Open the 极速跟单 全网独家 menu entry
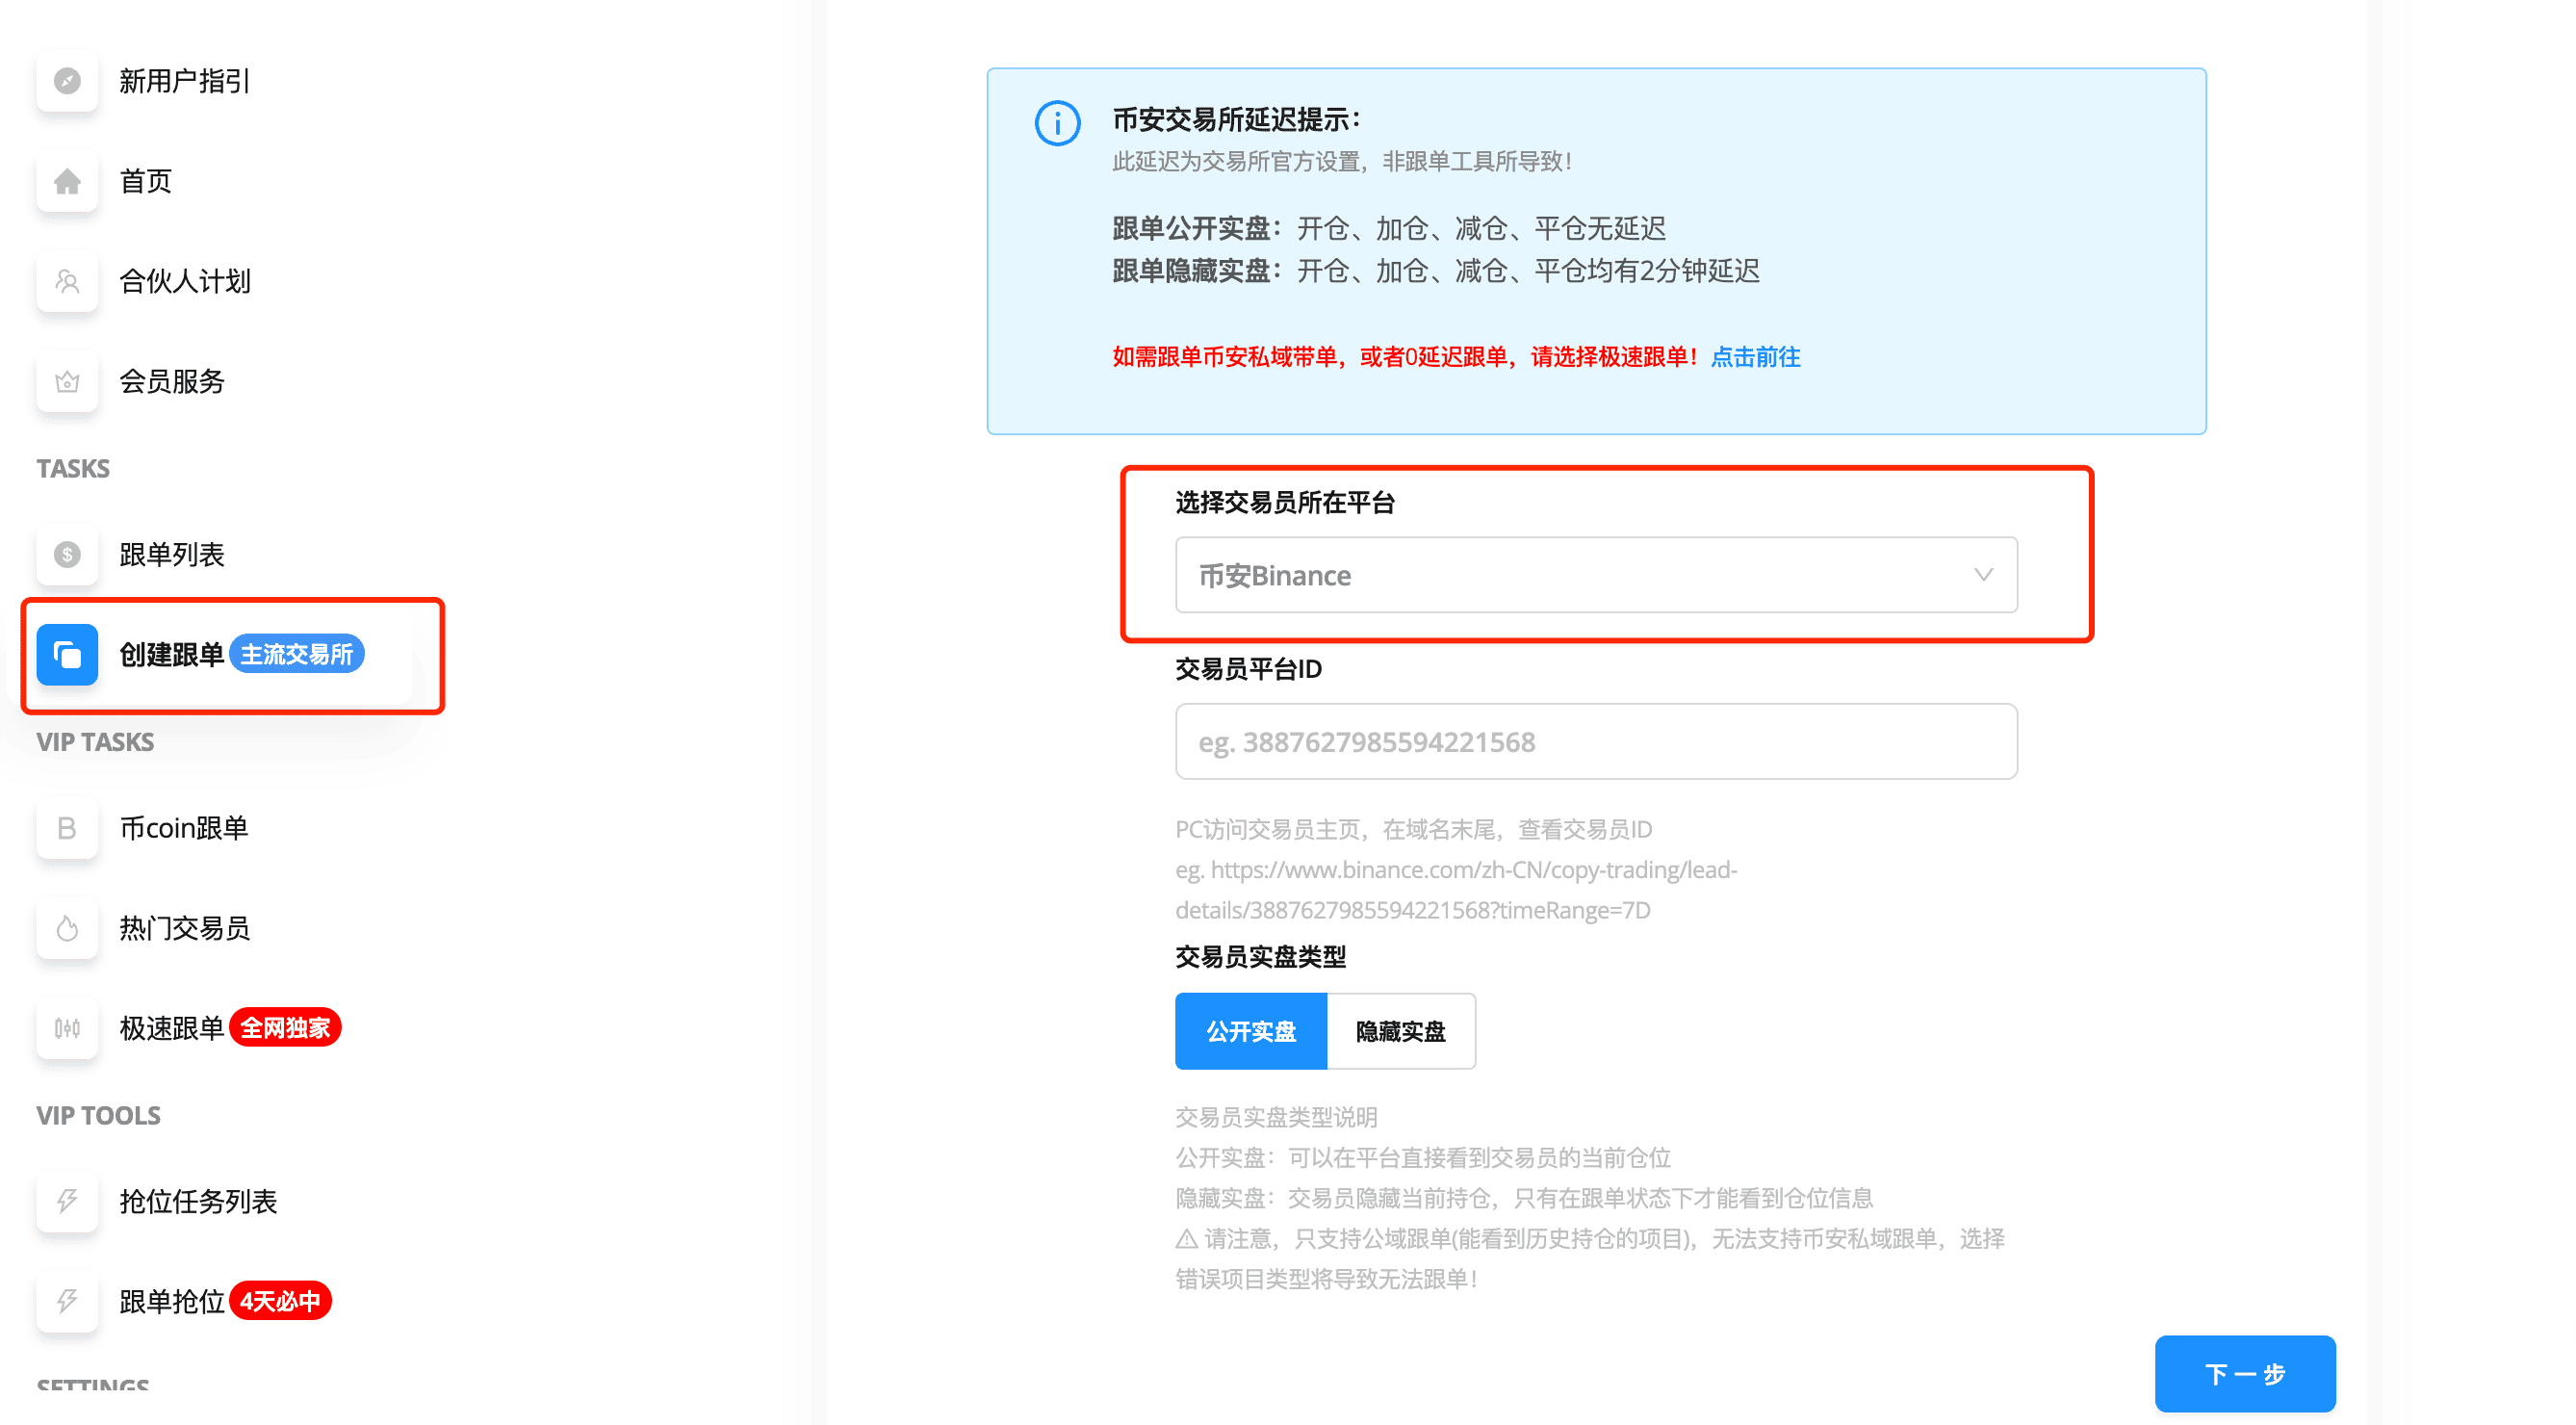Viewport: 2576px width, 1425px height. (x=172, y=1028)
